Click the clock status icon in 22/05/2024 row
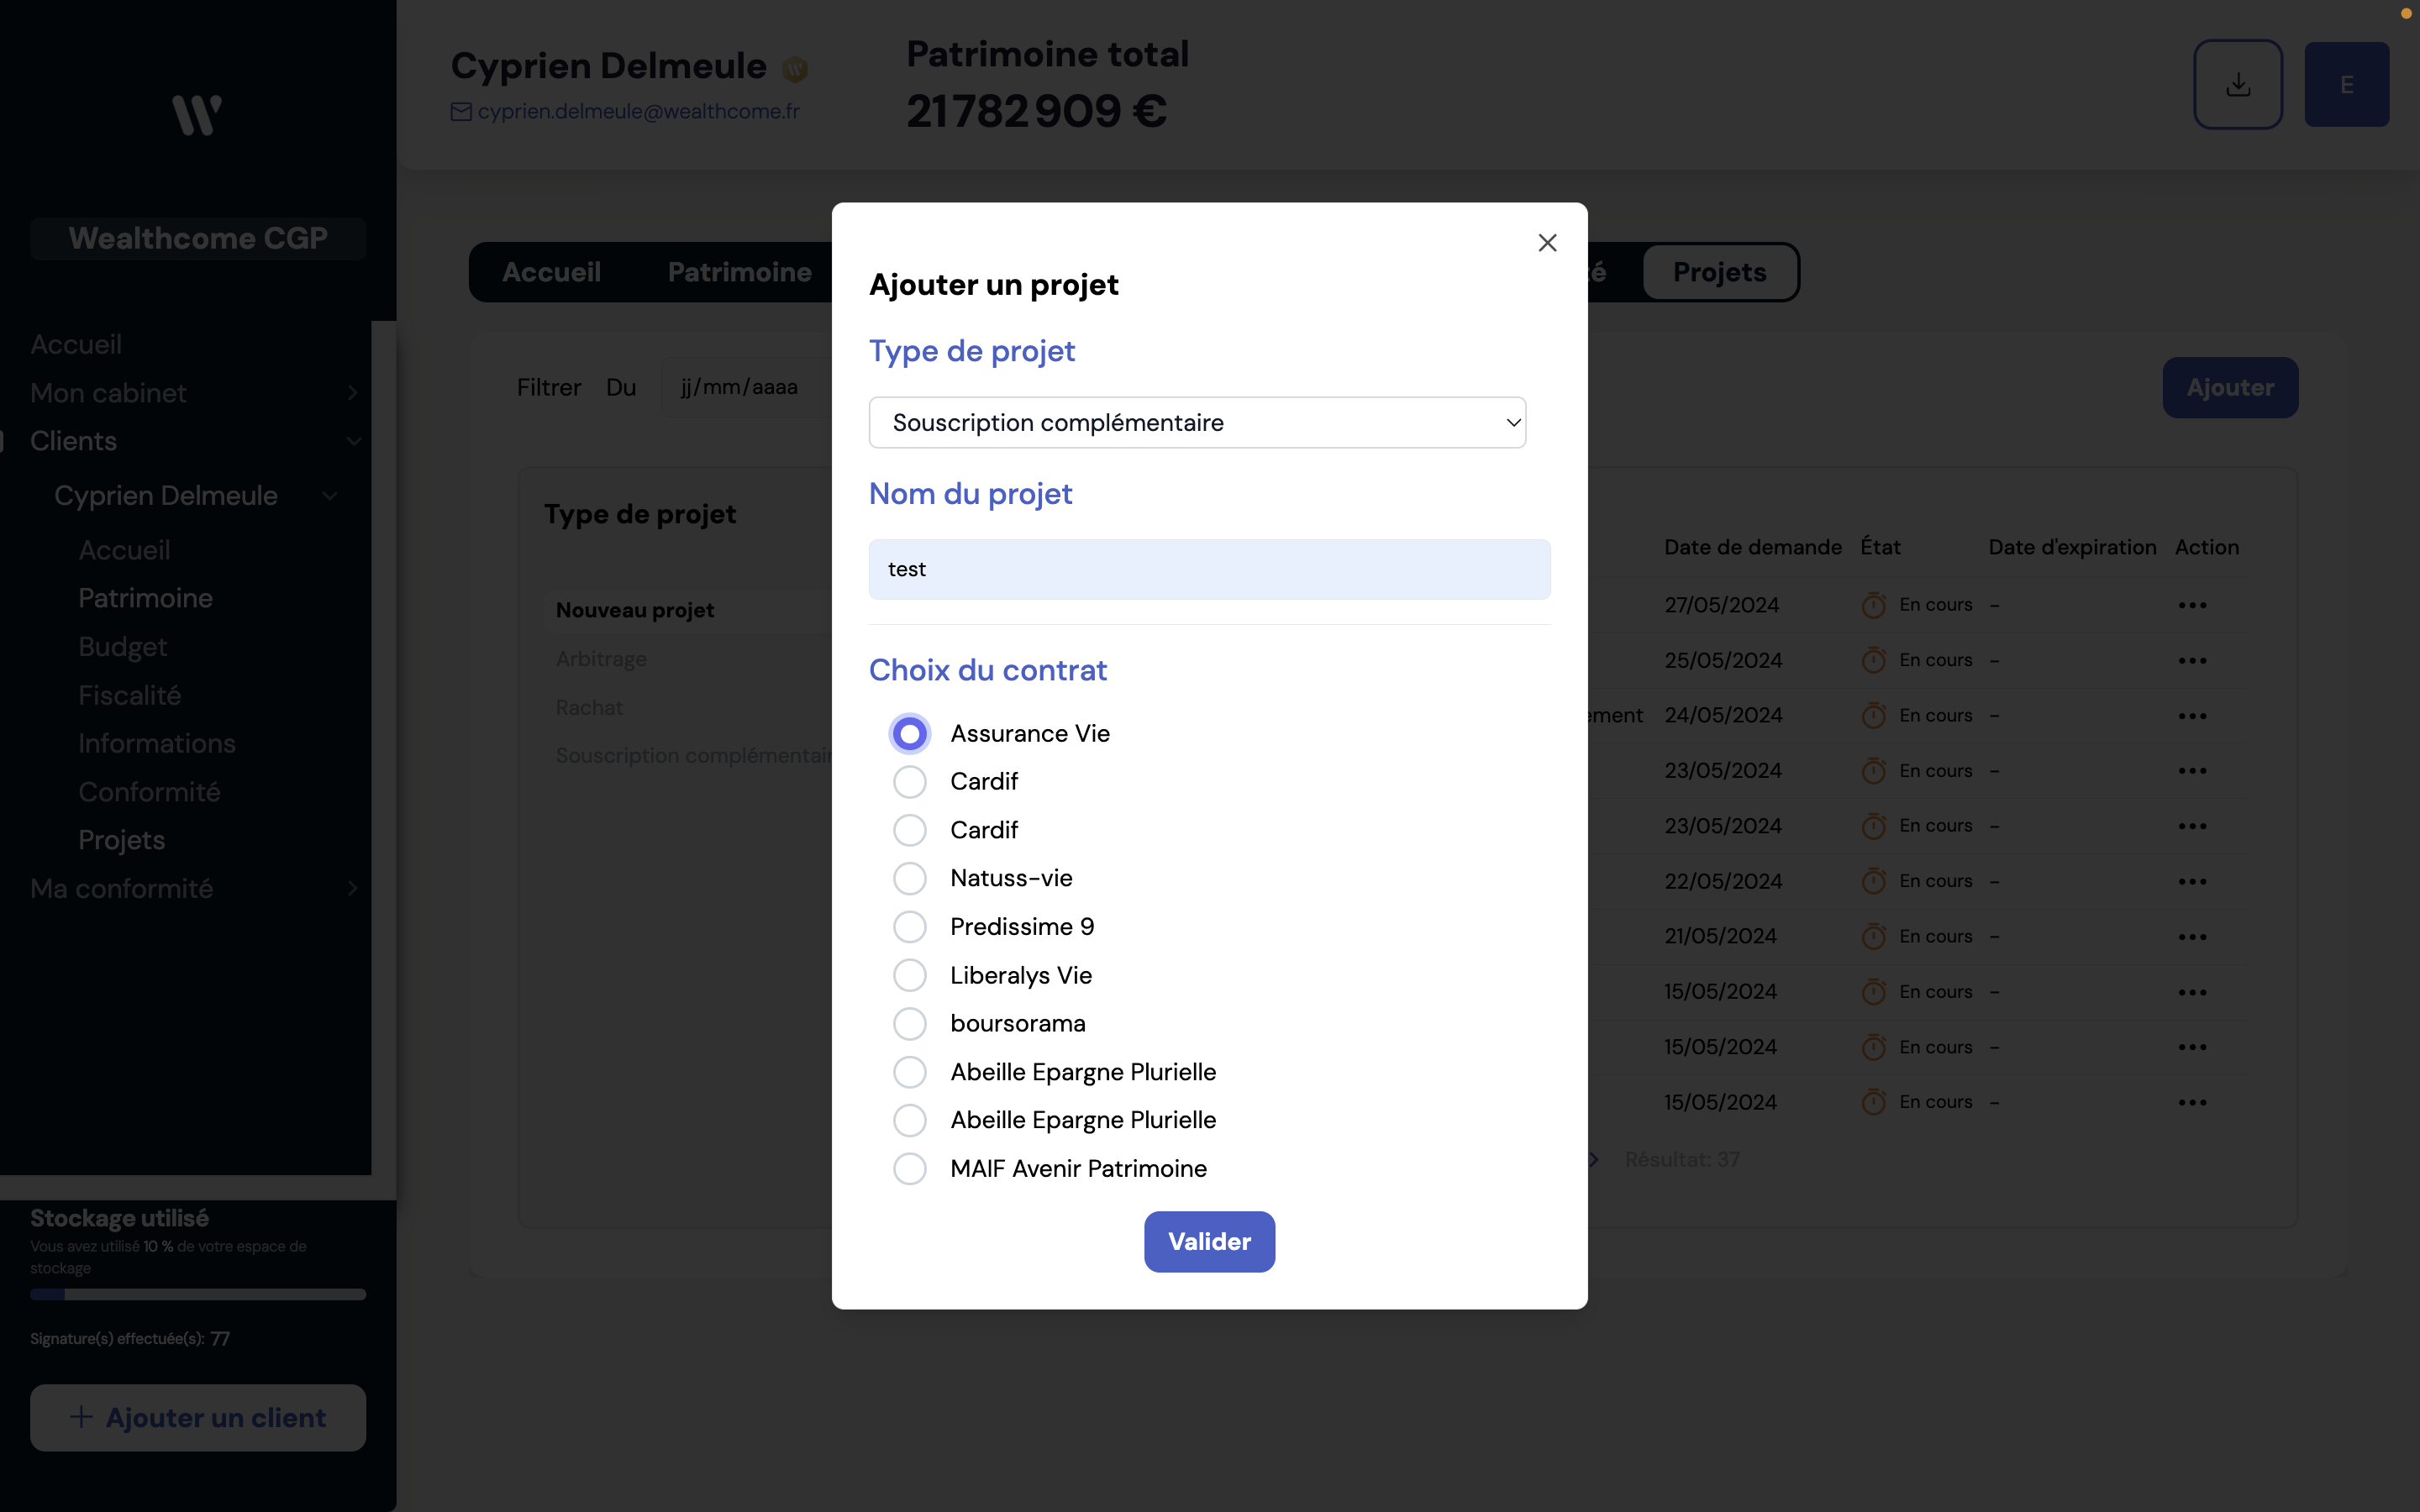2420x1512 pixels. 1873,881
